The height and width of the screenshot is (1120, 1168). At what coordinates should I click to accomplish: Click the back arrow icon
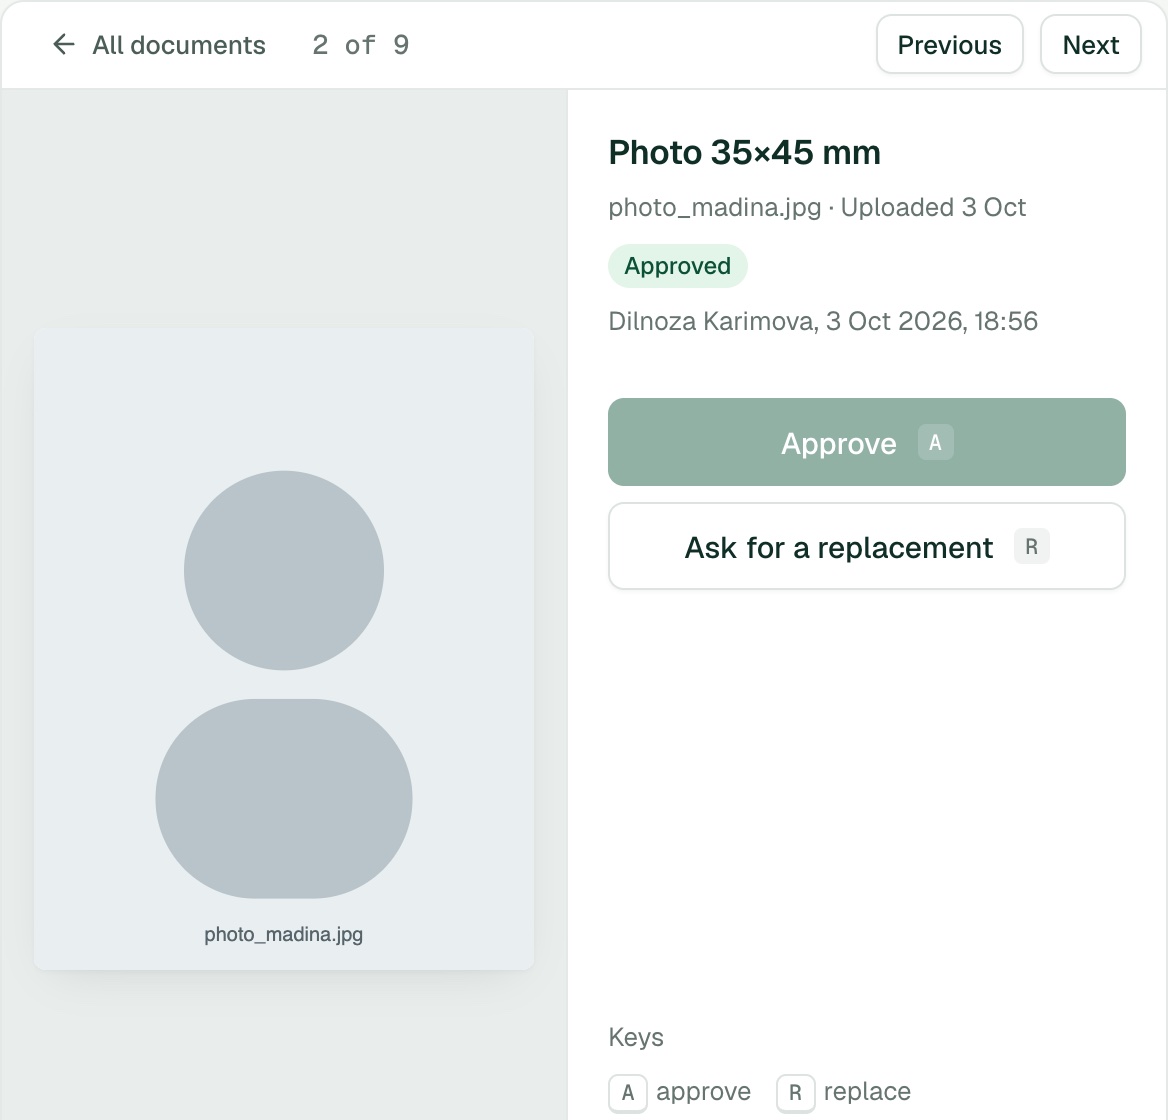click(64, 45)
